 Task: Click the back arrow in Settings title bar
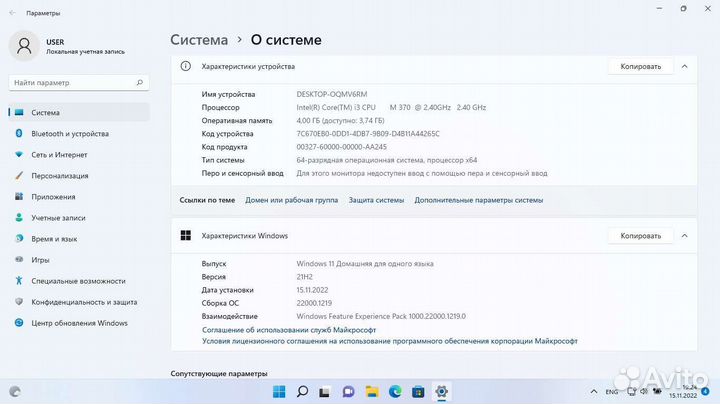[x=12, y=13]
